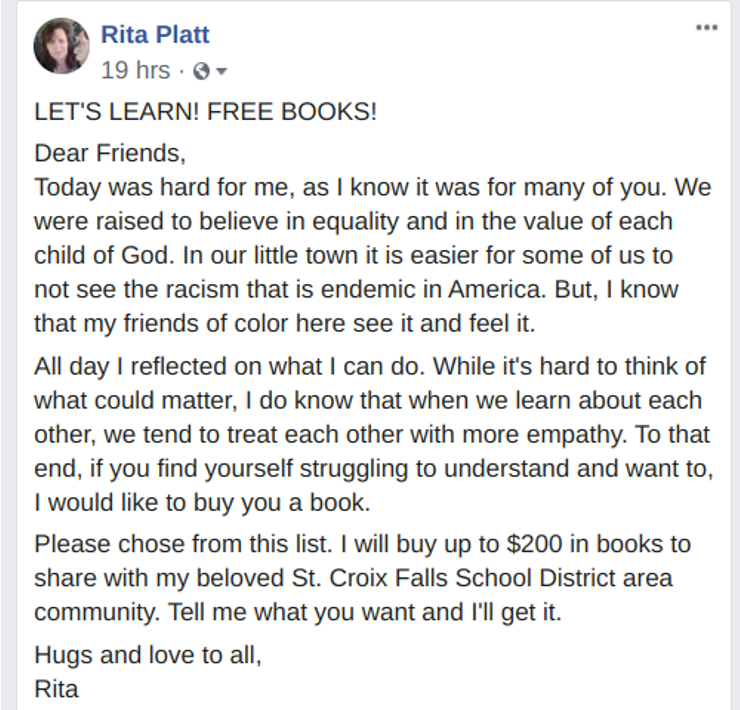Expand the audience selector dropdown arrow
The image size is (740, 710).
(x=221, y=71)
